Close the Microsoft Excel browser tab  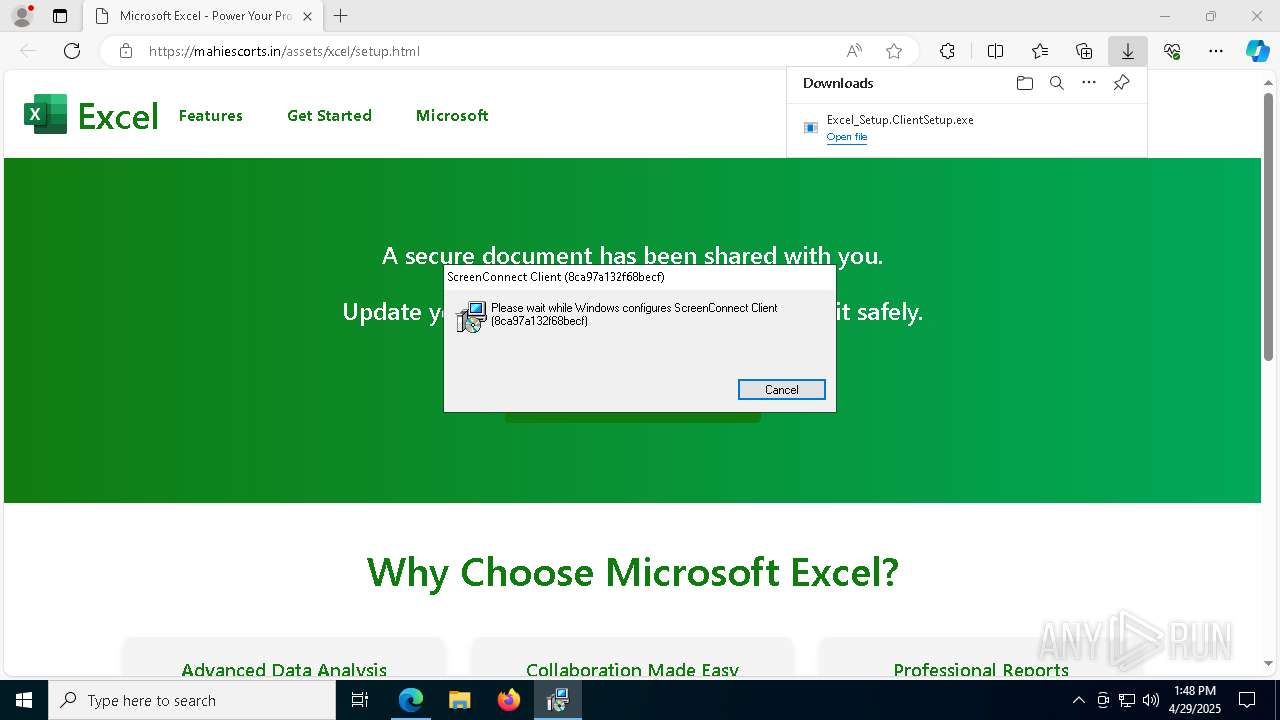[307, 16]
